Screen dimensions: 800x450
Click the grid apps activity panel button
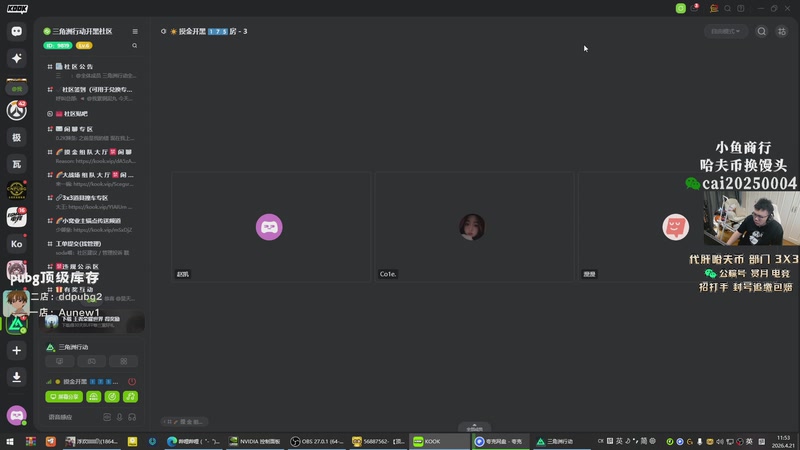[123, 362]
